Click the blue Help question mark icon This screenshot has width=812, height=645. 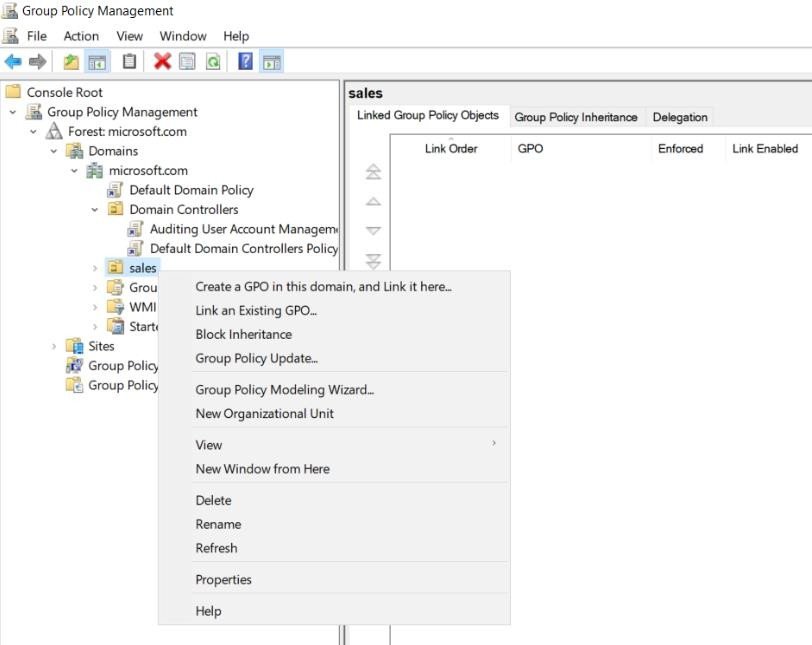245,62
